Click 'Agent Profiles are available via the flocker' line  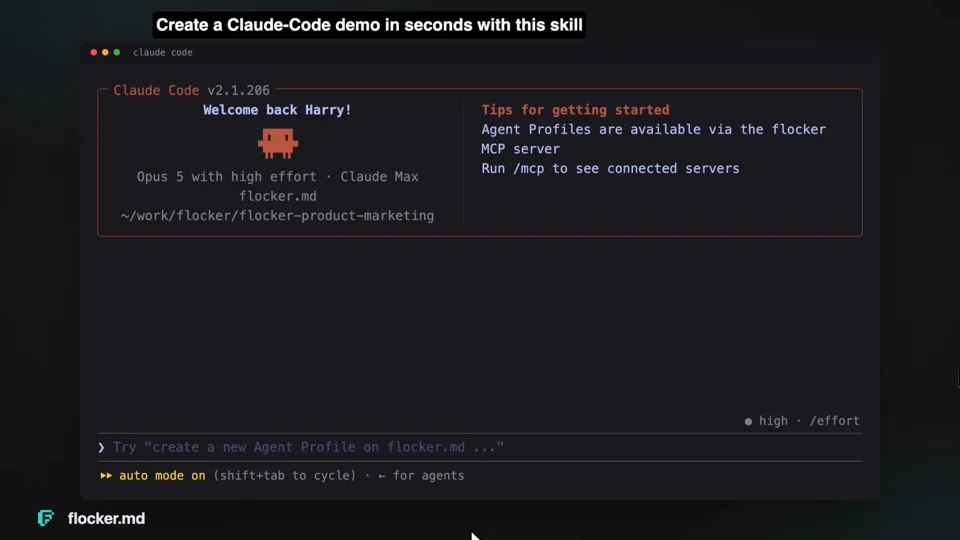653,130
